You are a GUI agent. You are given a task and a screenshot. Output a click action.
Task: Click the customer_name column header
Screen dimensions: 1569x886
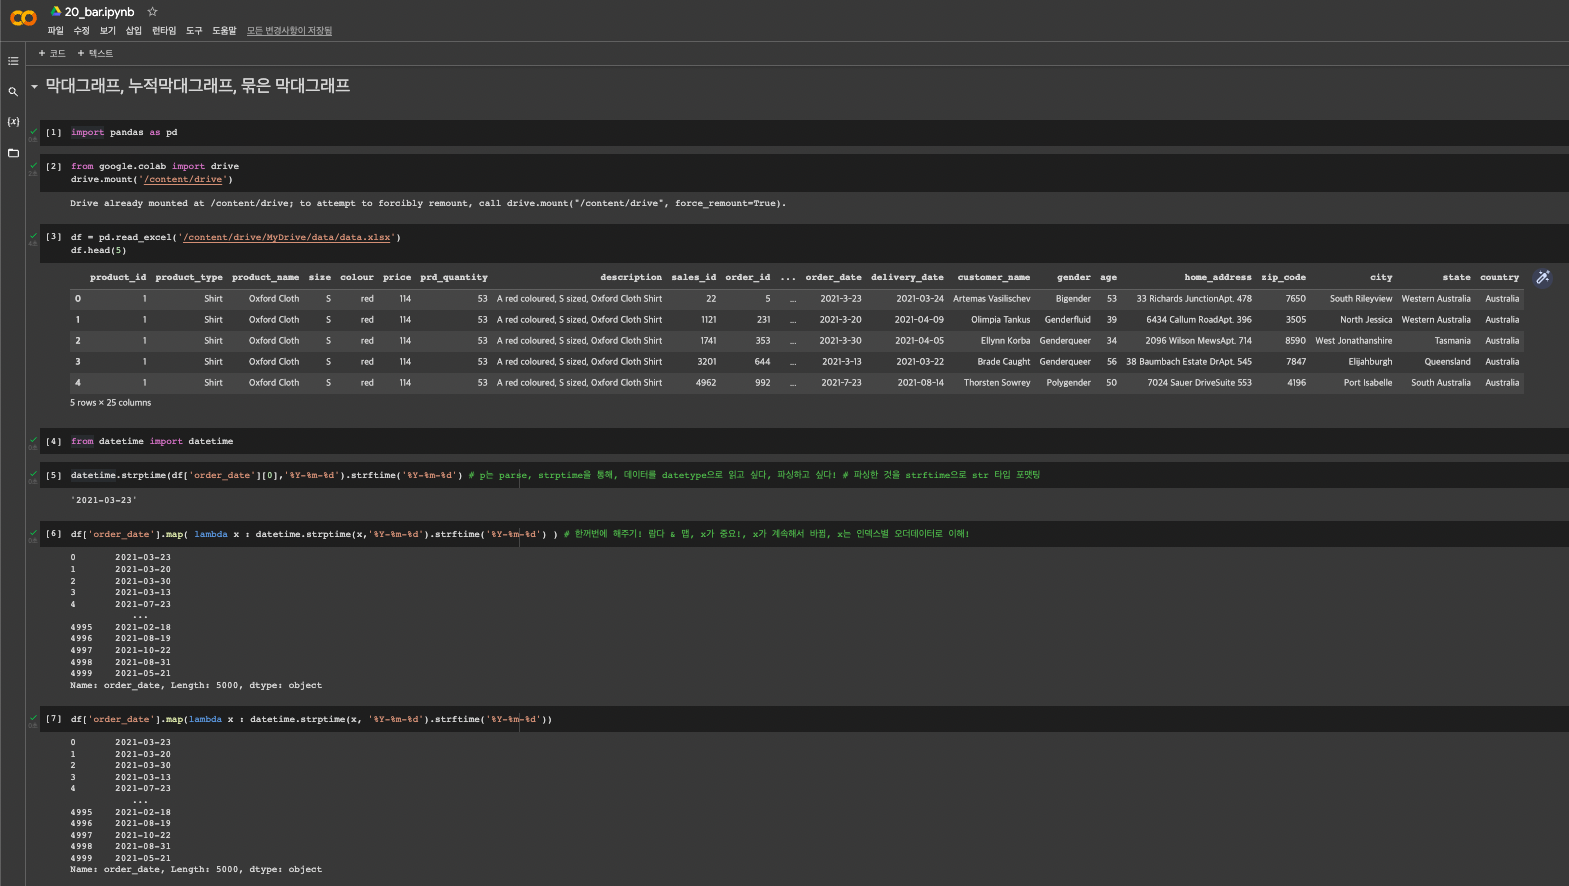993,277
